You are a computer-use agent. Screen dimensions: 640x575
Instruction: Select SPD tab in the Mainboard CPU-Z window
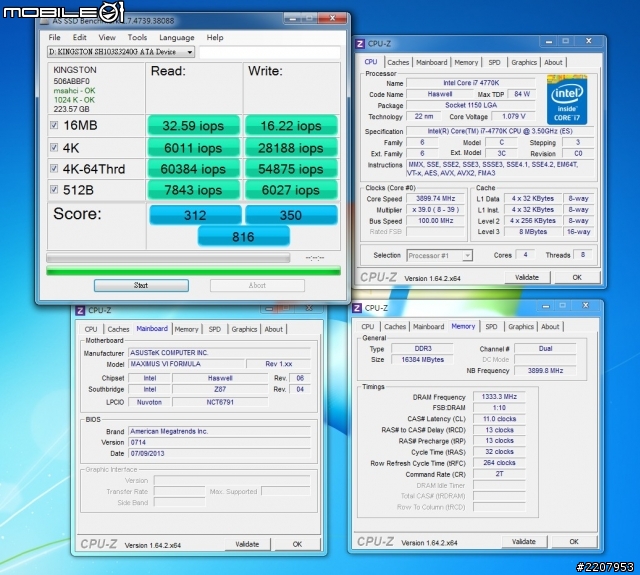coord(215,329)
